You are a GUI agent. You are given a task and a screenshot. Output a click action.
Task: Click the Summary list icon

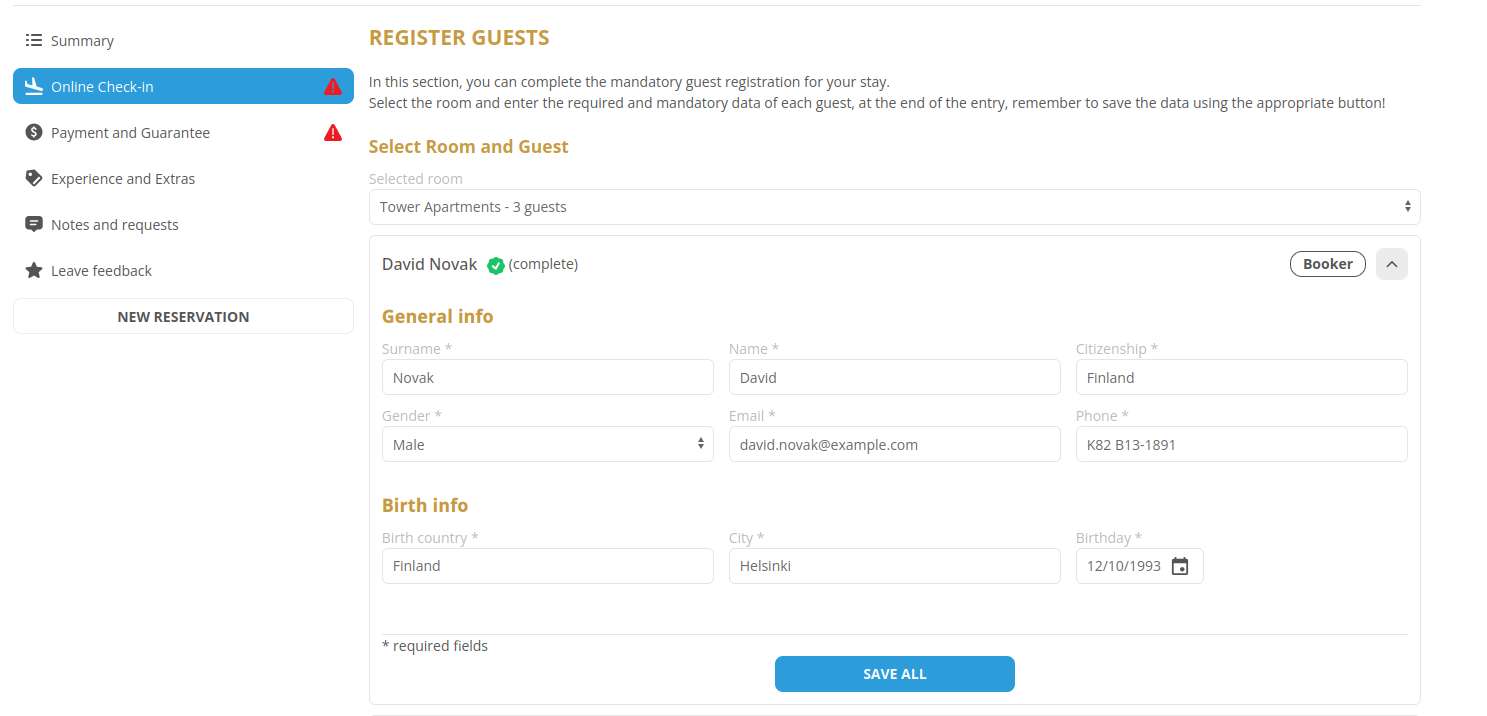point(34,41)
